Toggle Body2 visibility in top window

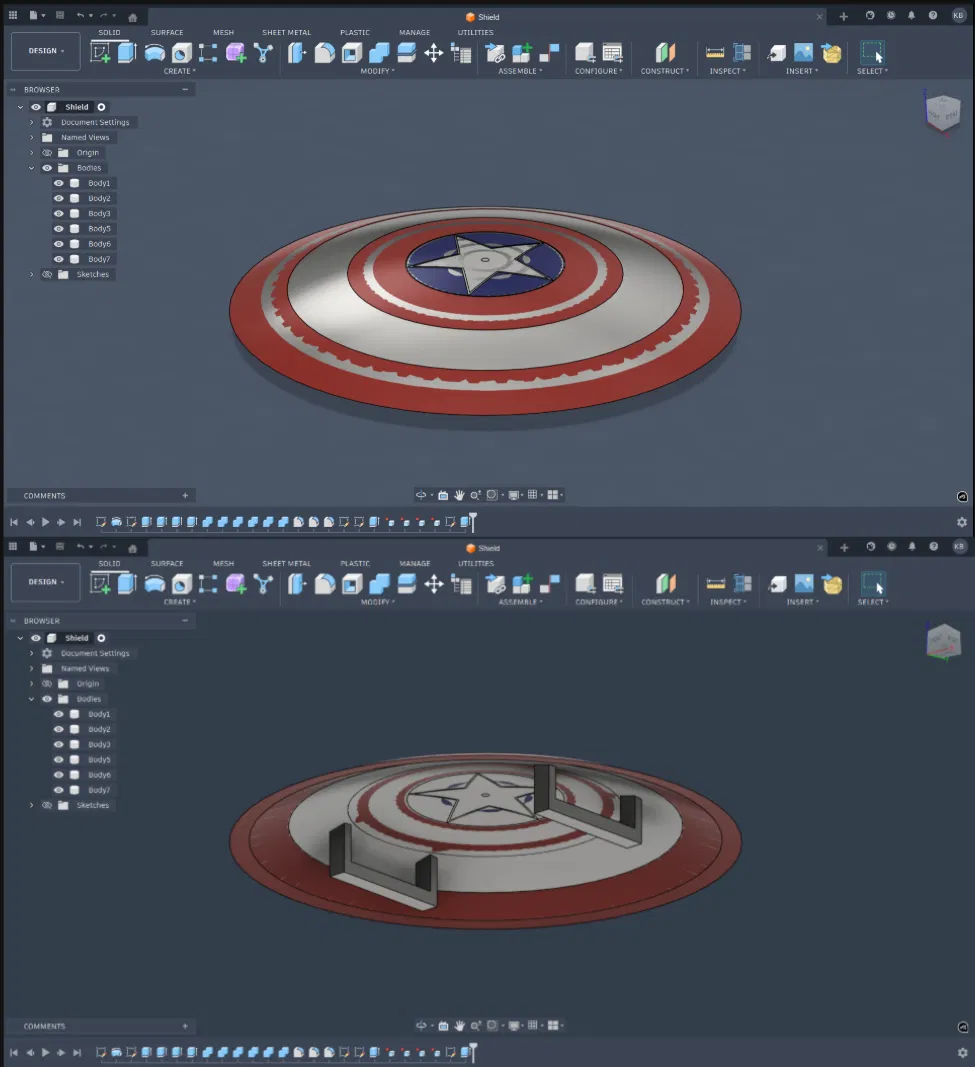pos(59,198)
